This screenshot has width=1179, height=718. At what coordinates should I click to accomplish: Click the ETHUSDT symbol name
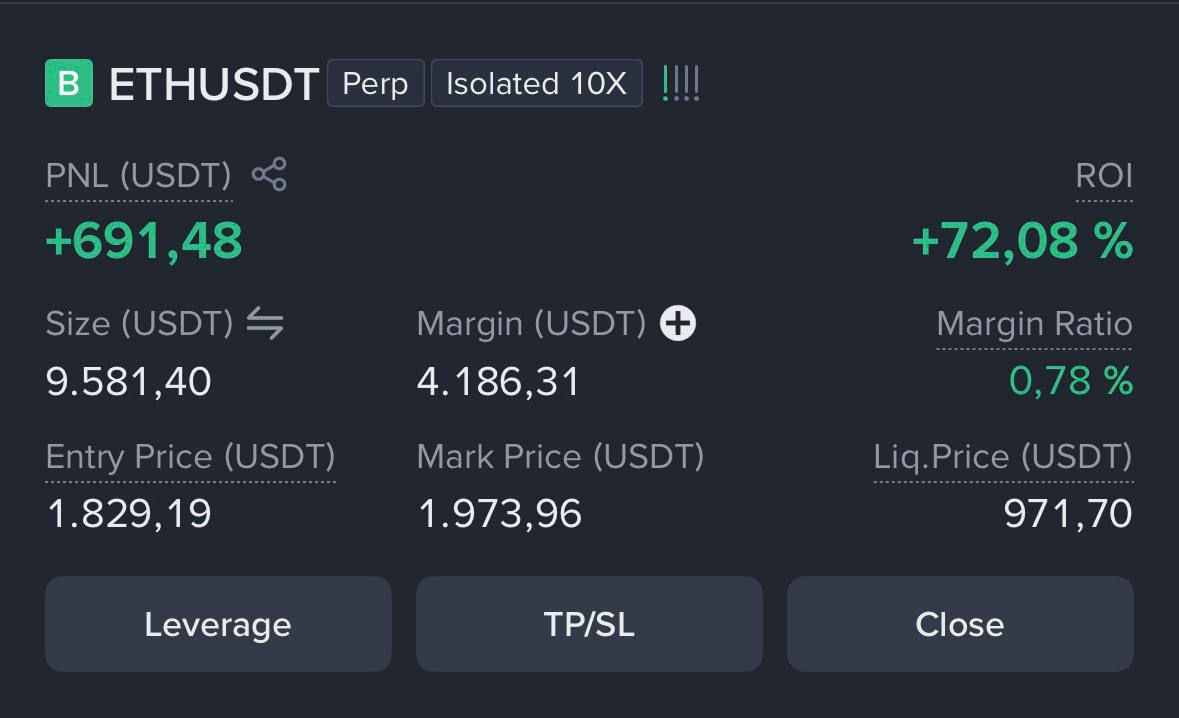(x=214, y=83)
